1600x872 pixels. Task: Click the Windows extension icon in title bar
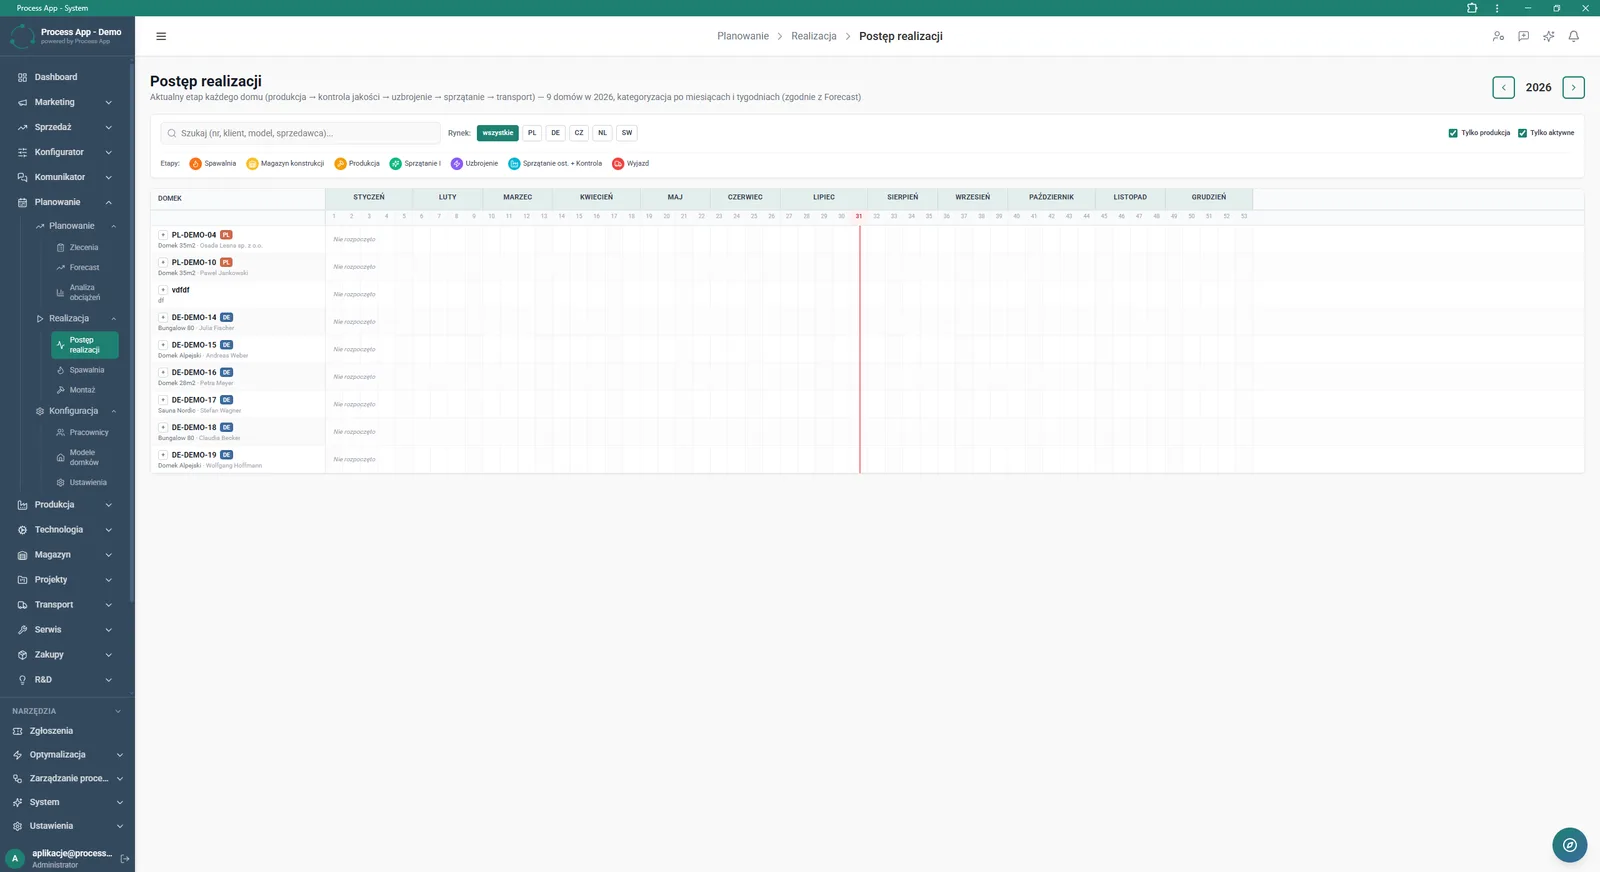click(1472, 8)
